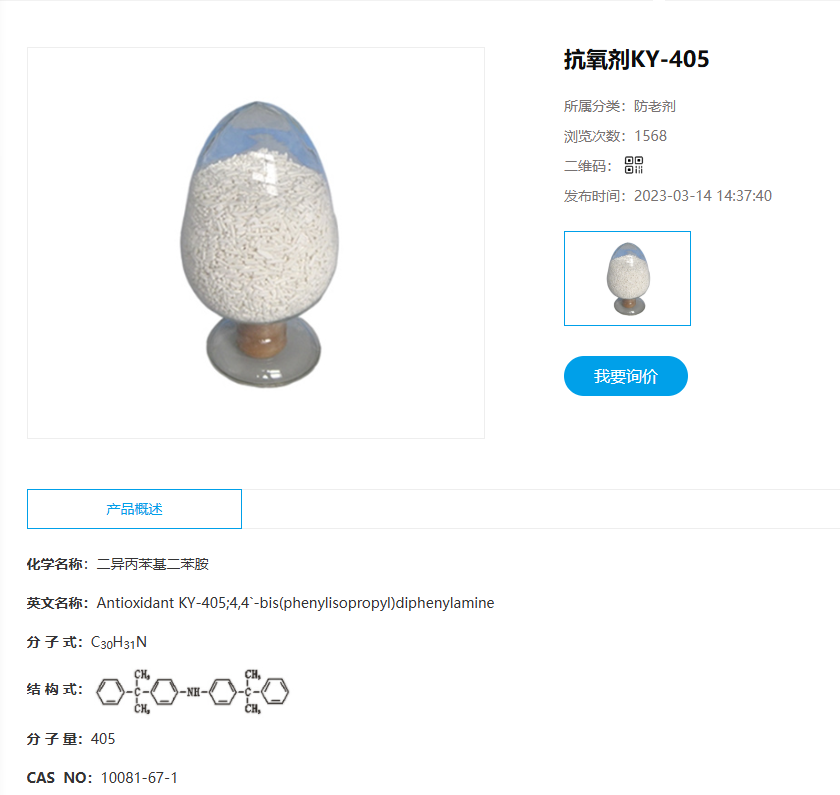This screenshot has height=795, width=840.
Task: Click the 防老剂 category link
Action: [x=655, y=106]
